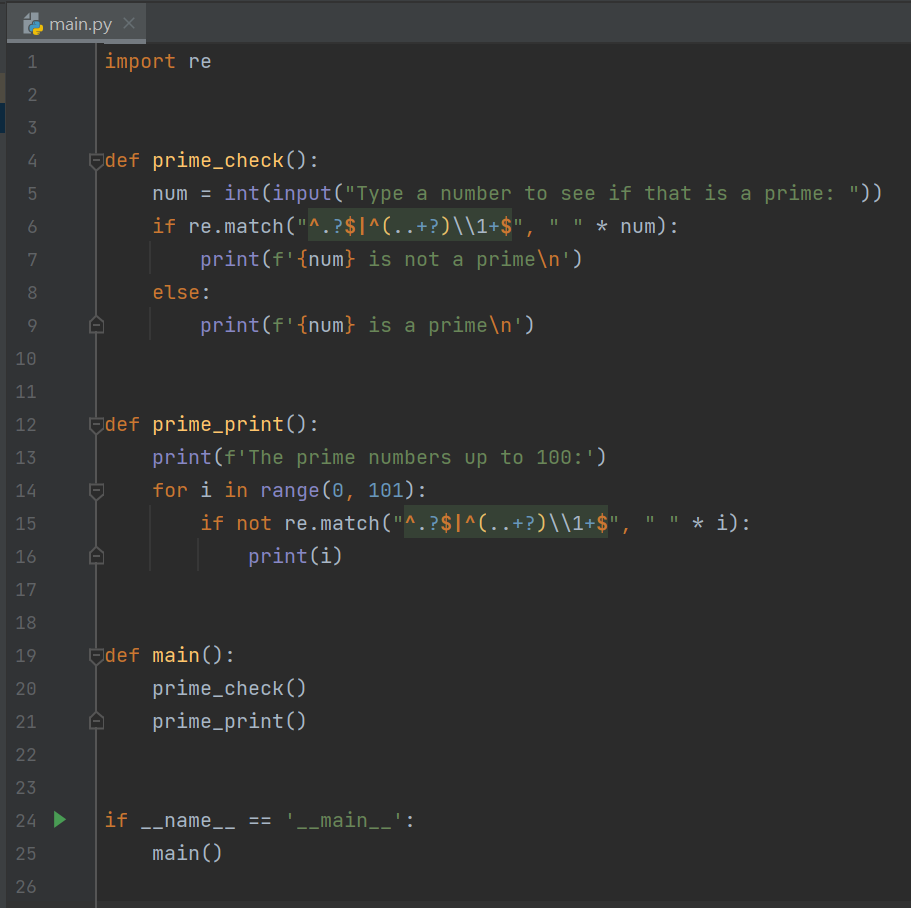This screenshot has width=911, height=908.
Task: Click the Python file icon on main.py tab
Action: click(x=33, y=24)
